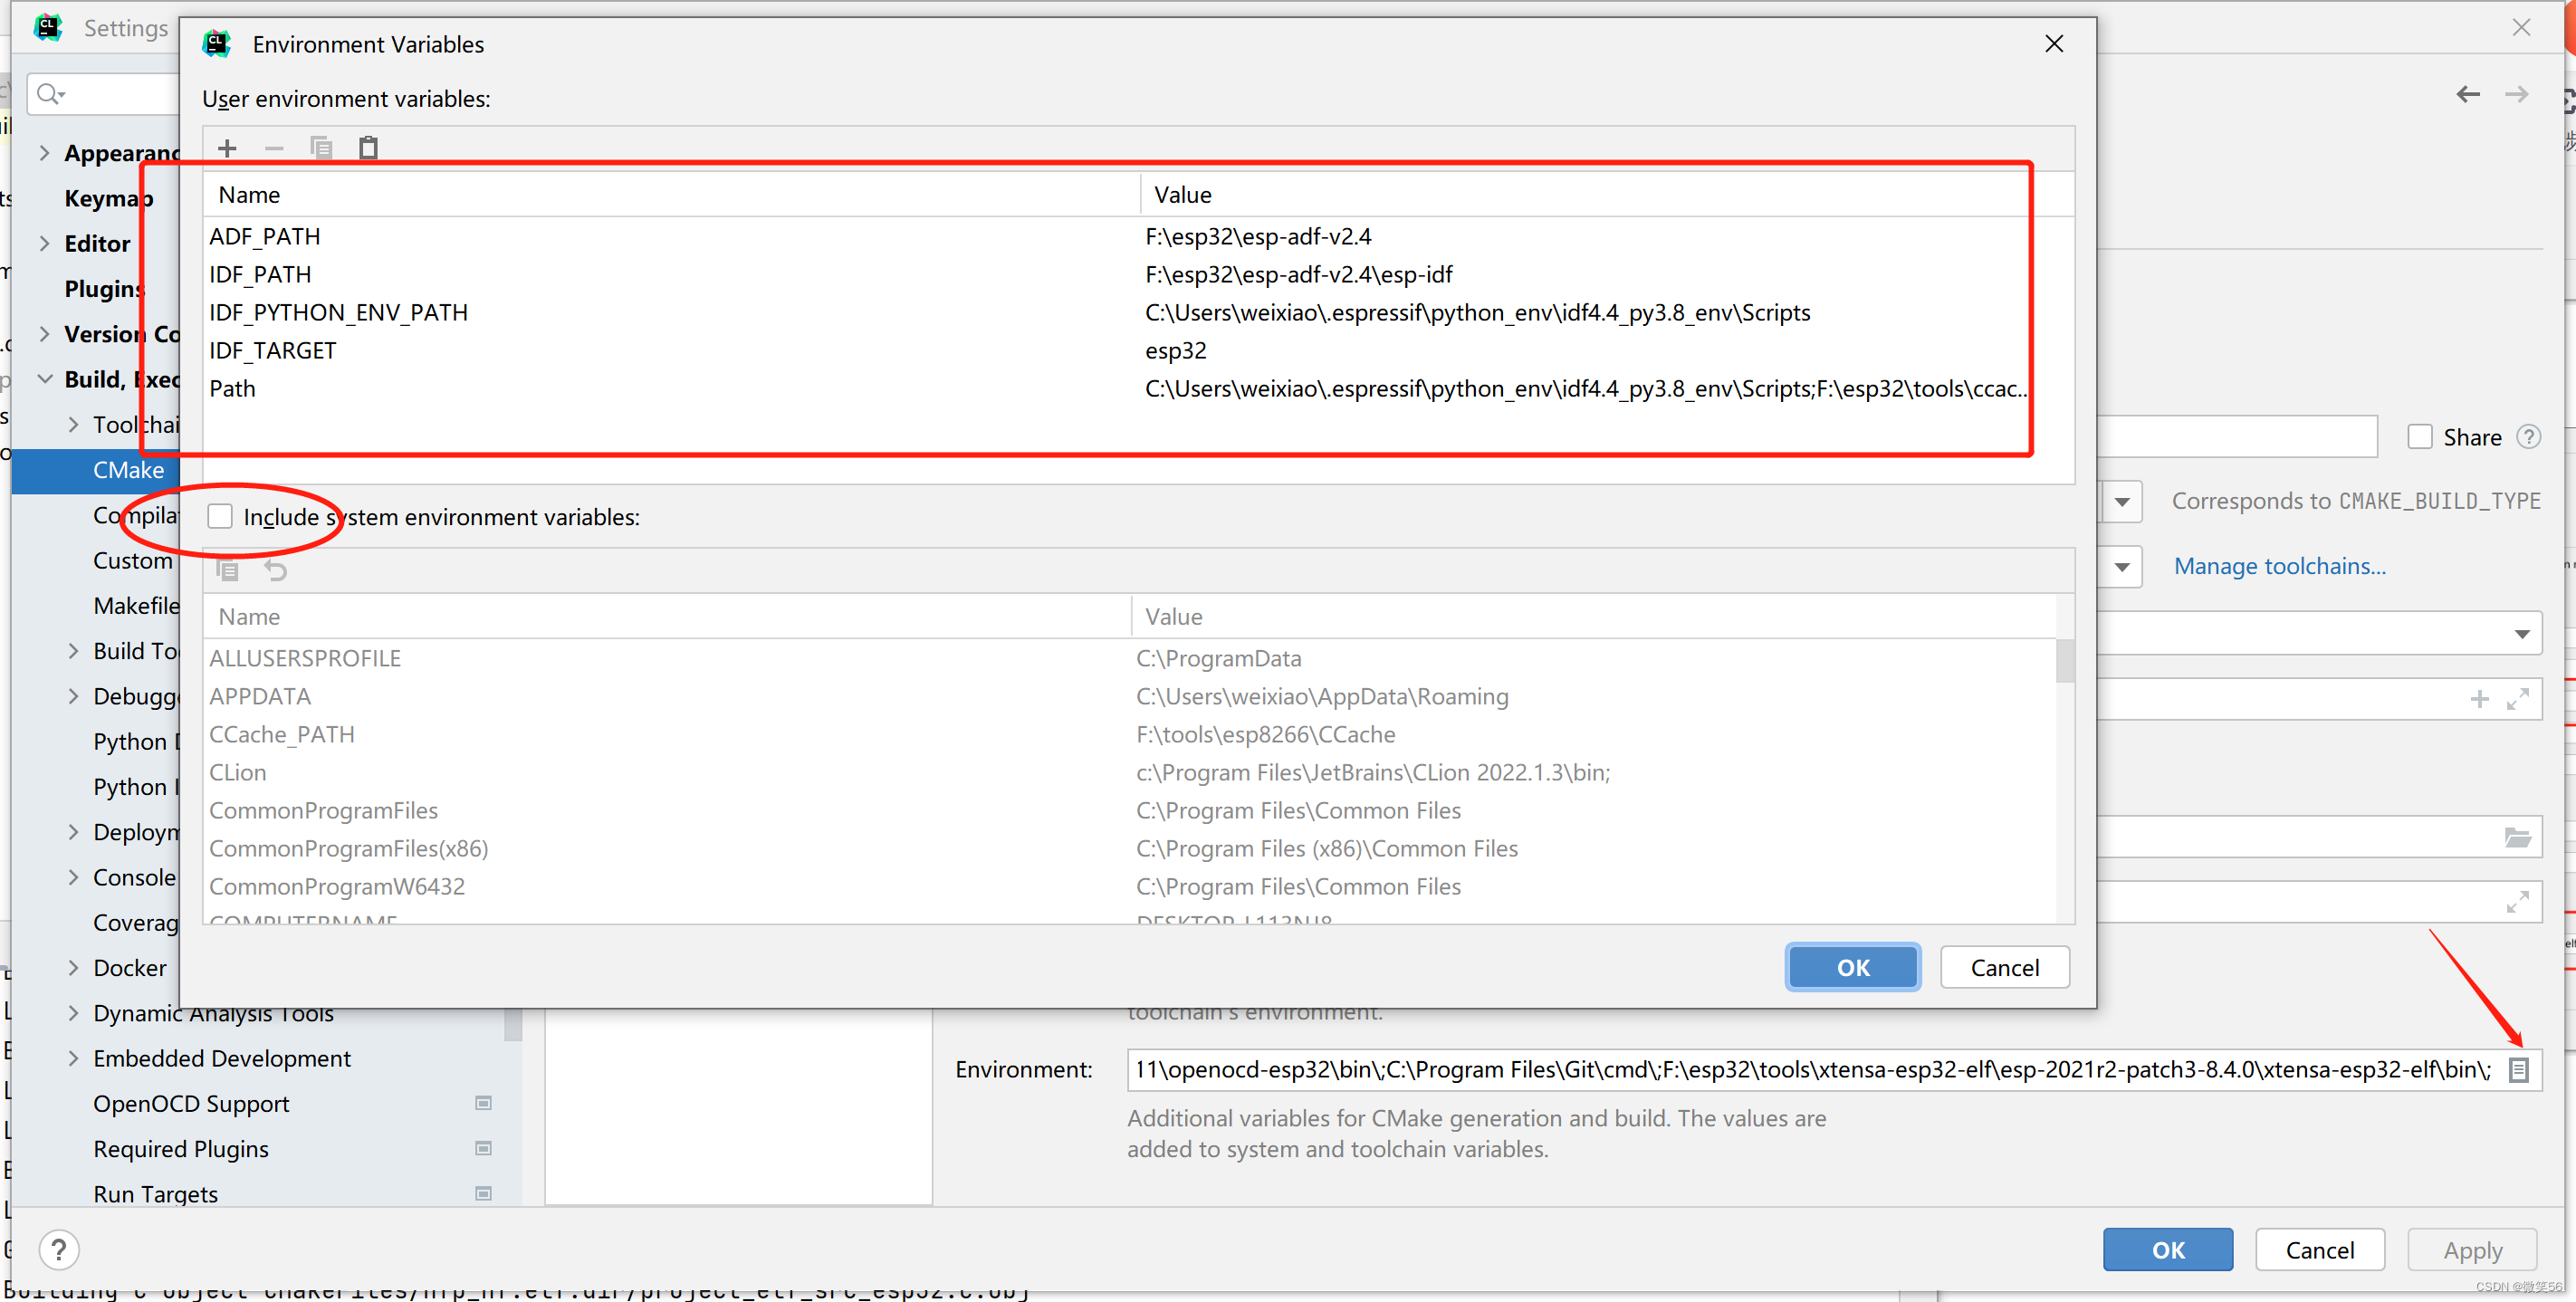
Task: Click Cancel in Environment Variables dialog
Action: (x=2004, y=967)
